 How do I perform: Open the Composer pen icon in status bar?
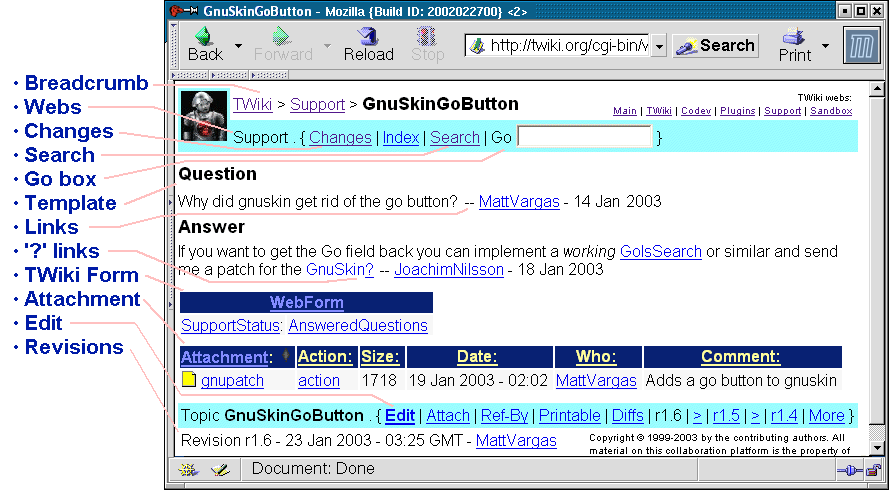pos(219,469)
